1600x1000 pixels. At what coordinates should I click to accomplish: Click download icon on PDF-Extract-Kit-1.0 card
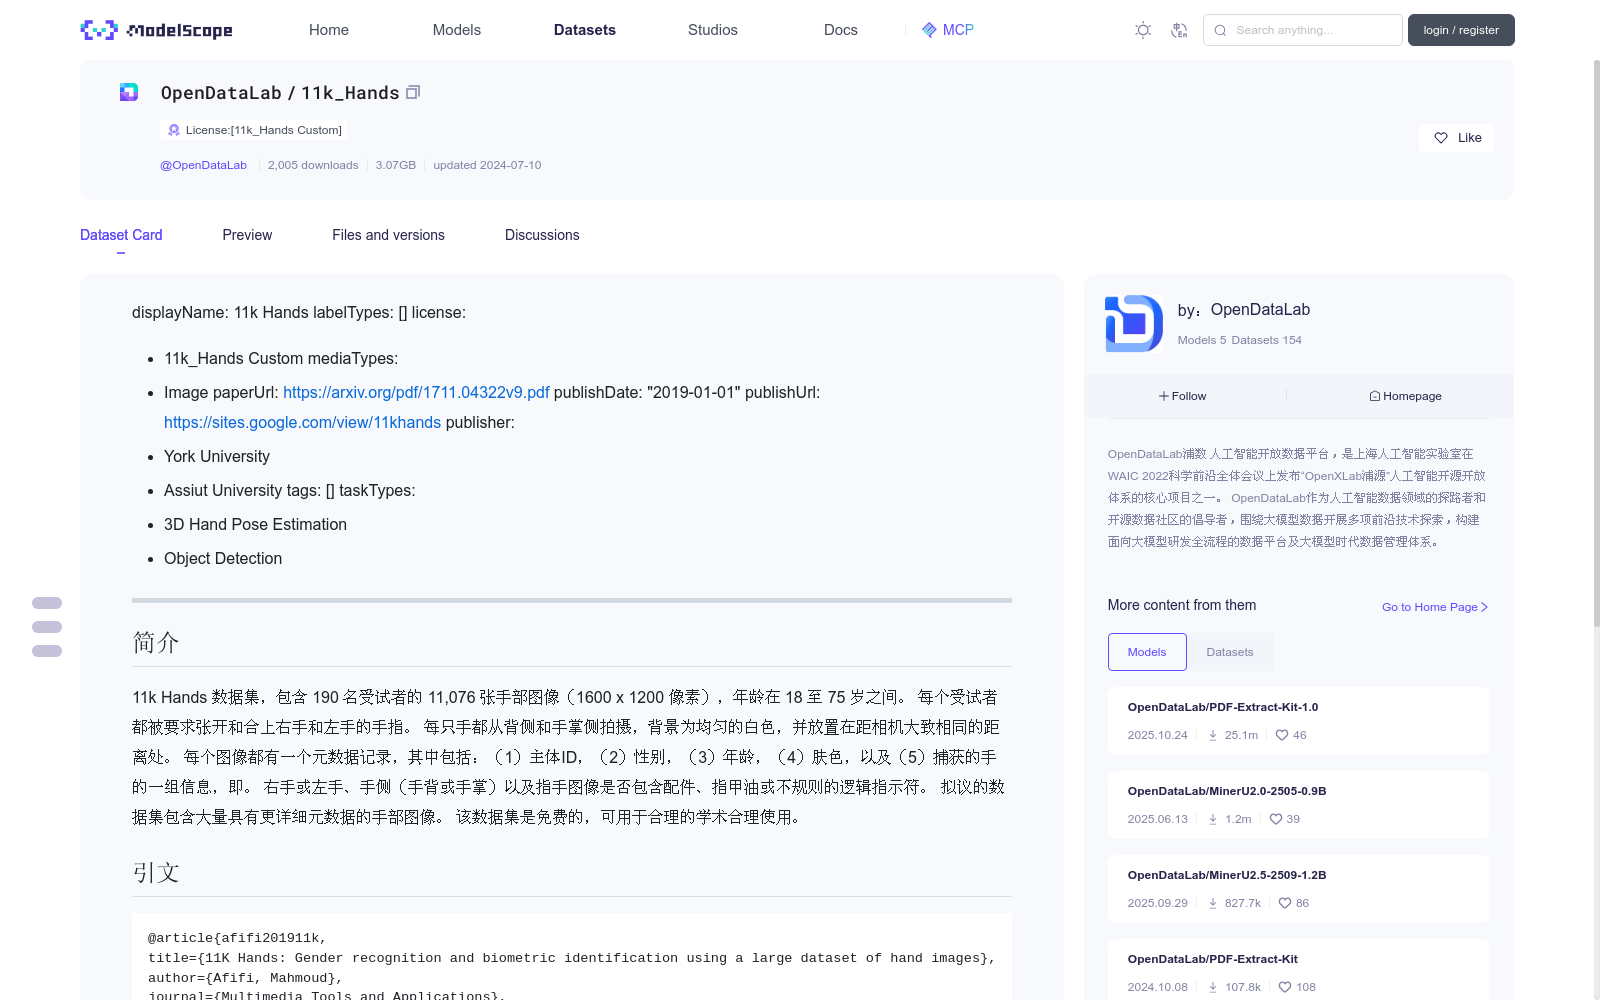[1213, 735]
